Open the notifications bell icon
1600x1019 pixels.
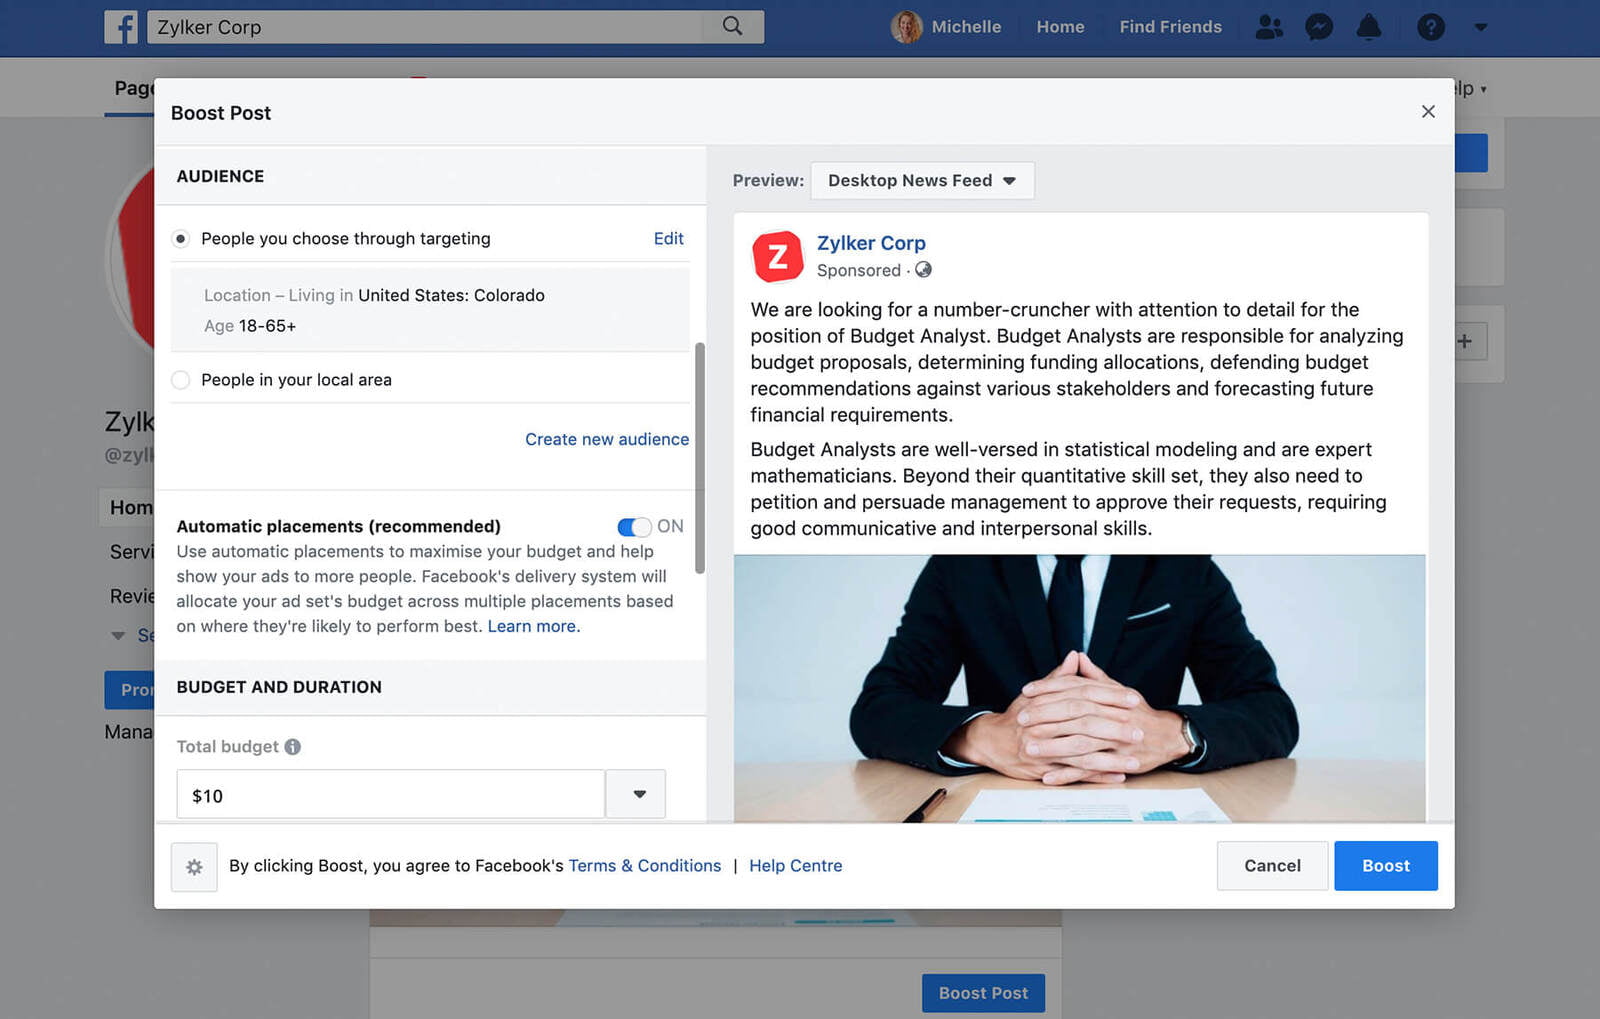coord(1368,27)
